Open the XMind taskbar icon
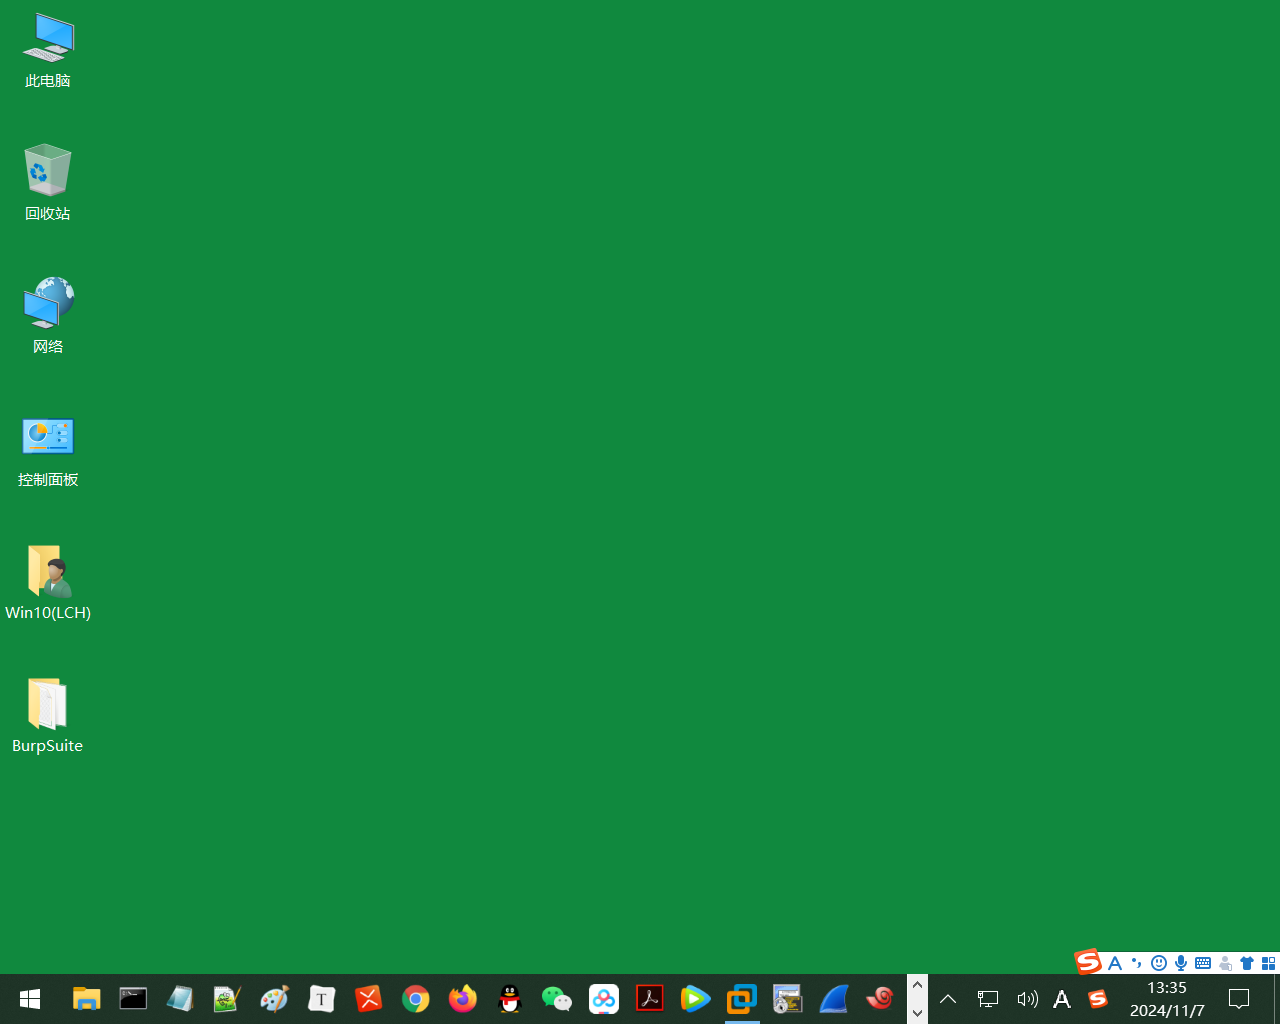This screenshot has width=1280, height=1024. pyautogui.click(x=368, y=999)
